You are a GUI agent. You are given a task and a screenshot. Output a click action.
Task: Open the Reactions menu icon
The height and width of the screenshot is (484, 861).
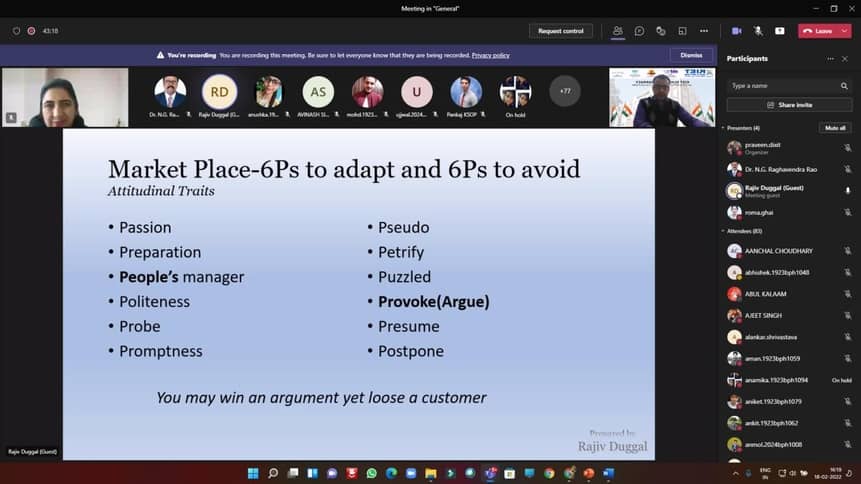pyautogui.click(x=661, y=31)
